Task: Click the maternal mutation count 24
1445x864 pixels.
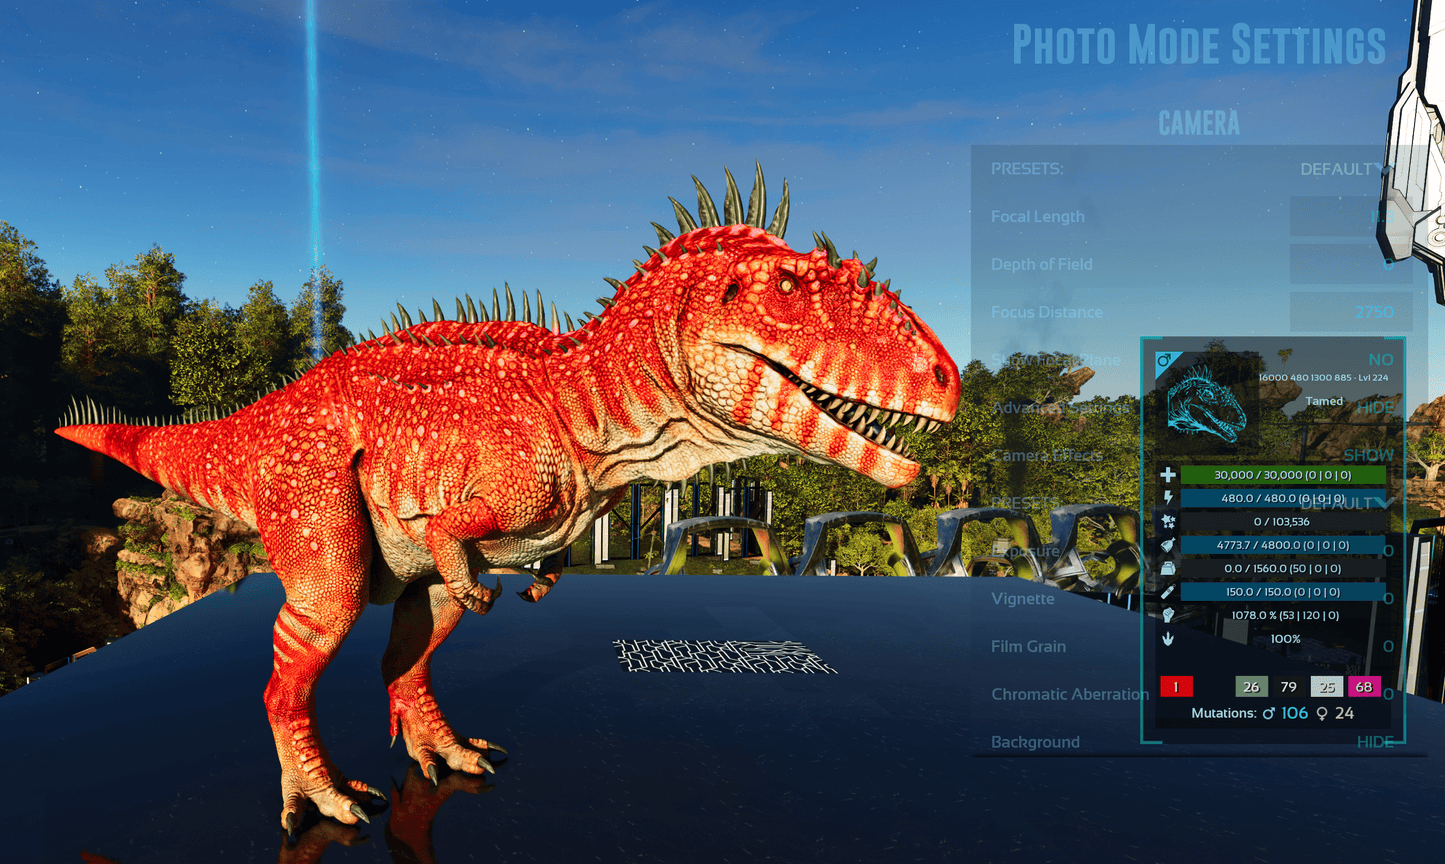Action: coord(1344,714)
